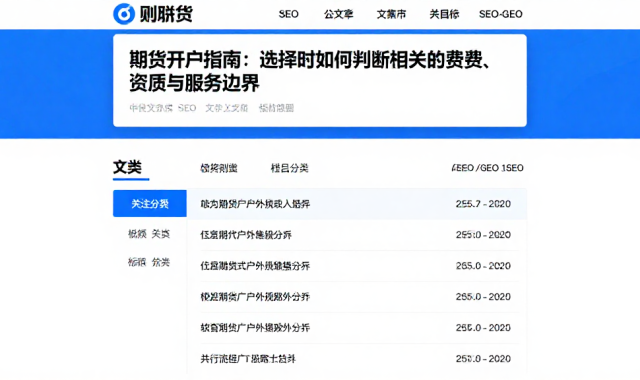Select the bottom sidebar category ending in 依类

click(x=149, y=262)
